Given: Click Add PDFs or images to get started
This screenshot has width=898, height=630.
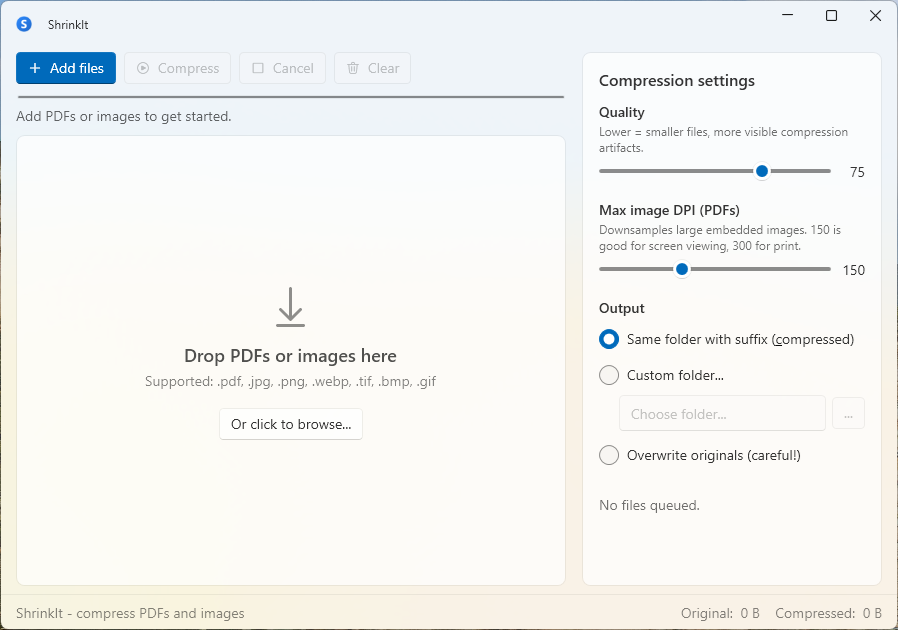Looking at the screenshot, I should tap(124, 116).
